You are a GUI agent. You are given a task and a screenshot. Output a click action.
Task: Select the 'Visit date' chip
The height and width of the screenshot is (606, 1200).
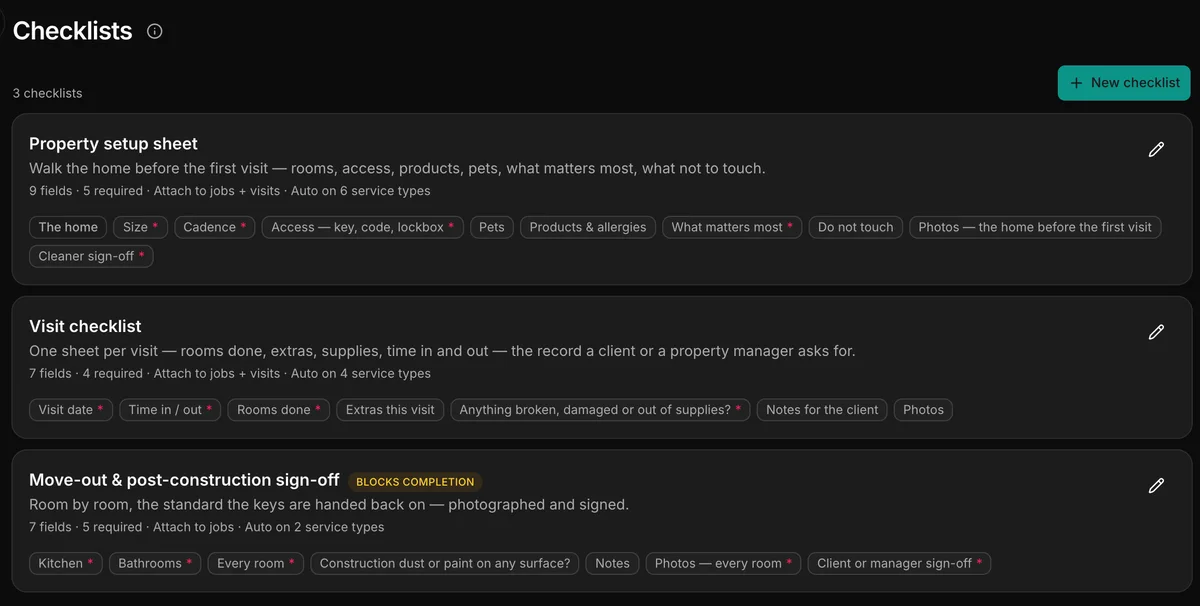pyautogui.click(x=71, y=409)
